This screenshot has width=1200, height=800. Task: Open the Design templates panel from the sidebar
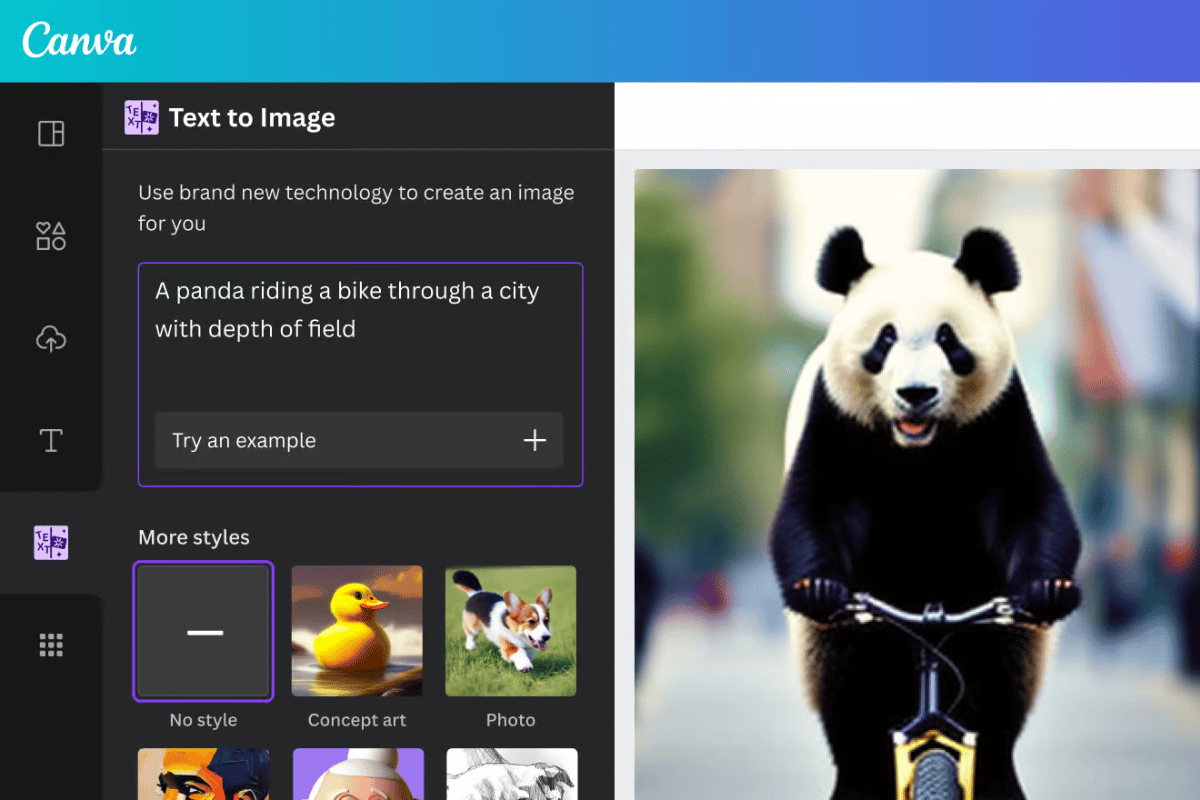(x=50, y=133)
